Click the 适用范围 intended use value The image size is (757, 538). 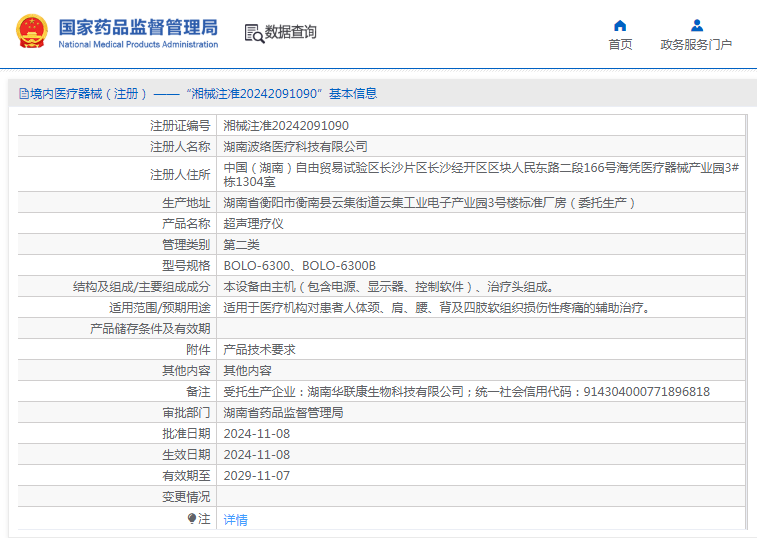(437, 308)
